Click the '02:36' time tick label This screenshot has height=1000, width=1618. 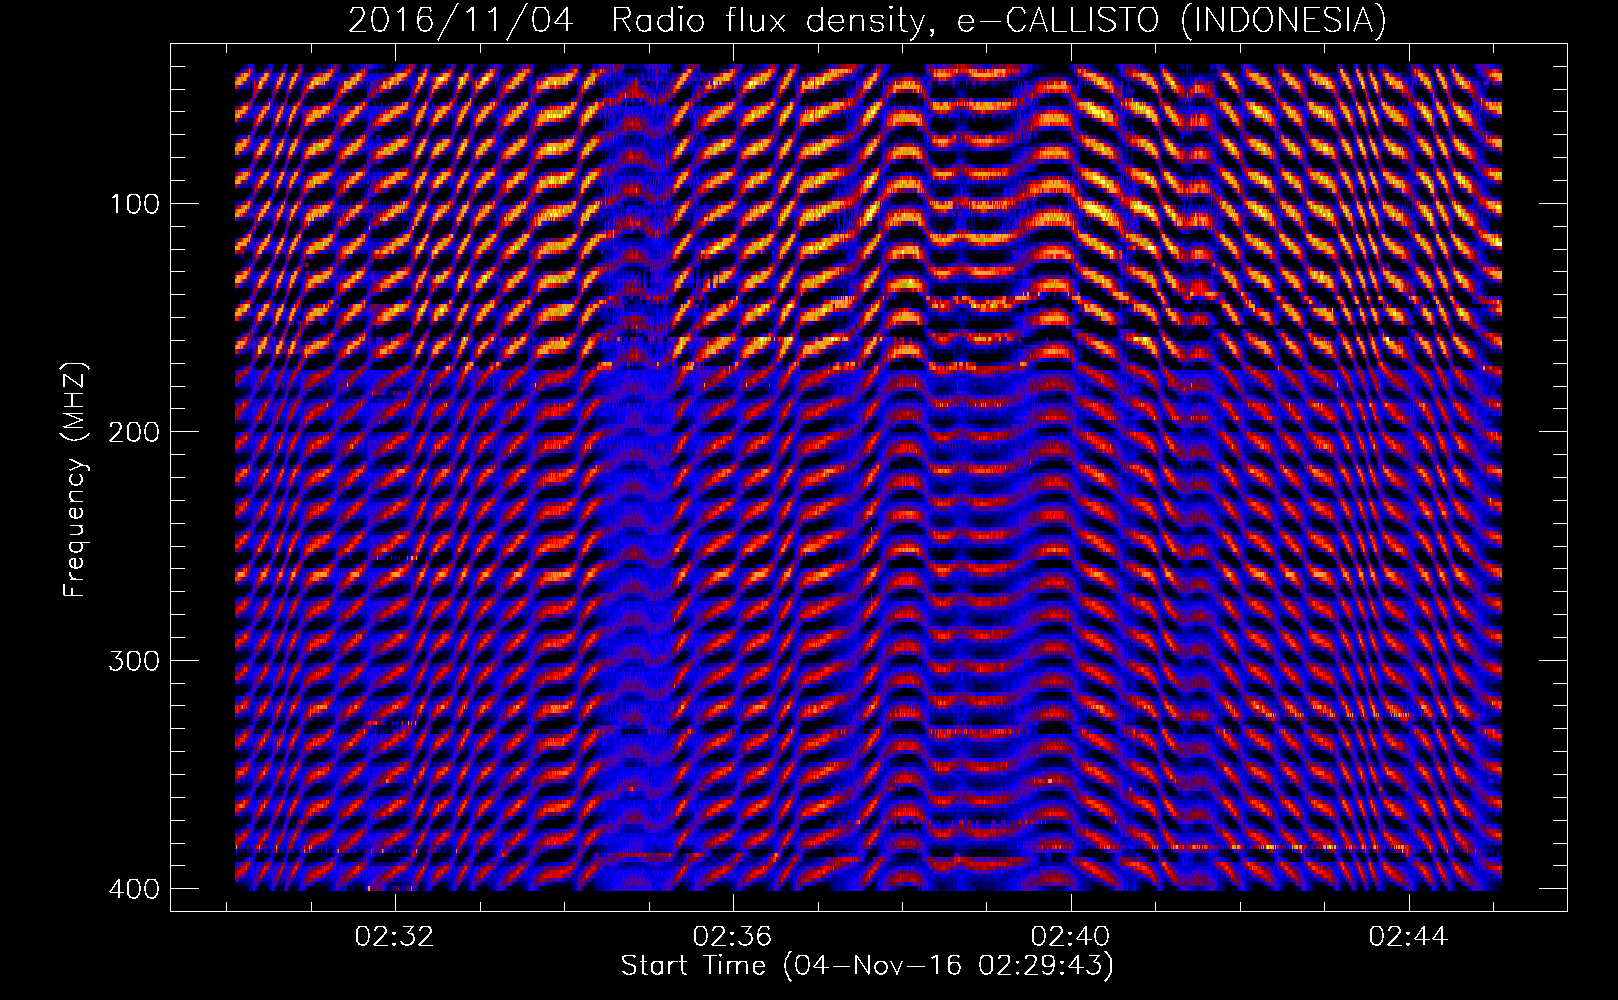pos(733,937)
